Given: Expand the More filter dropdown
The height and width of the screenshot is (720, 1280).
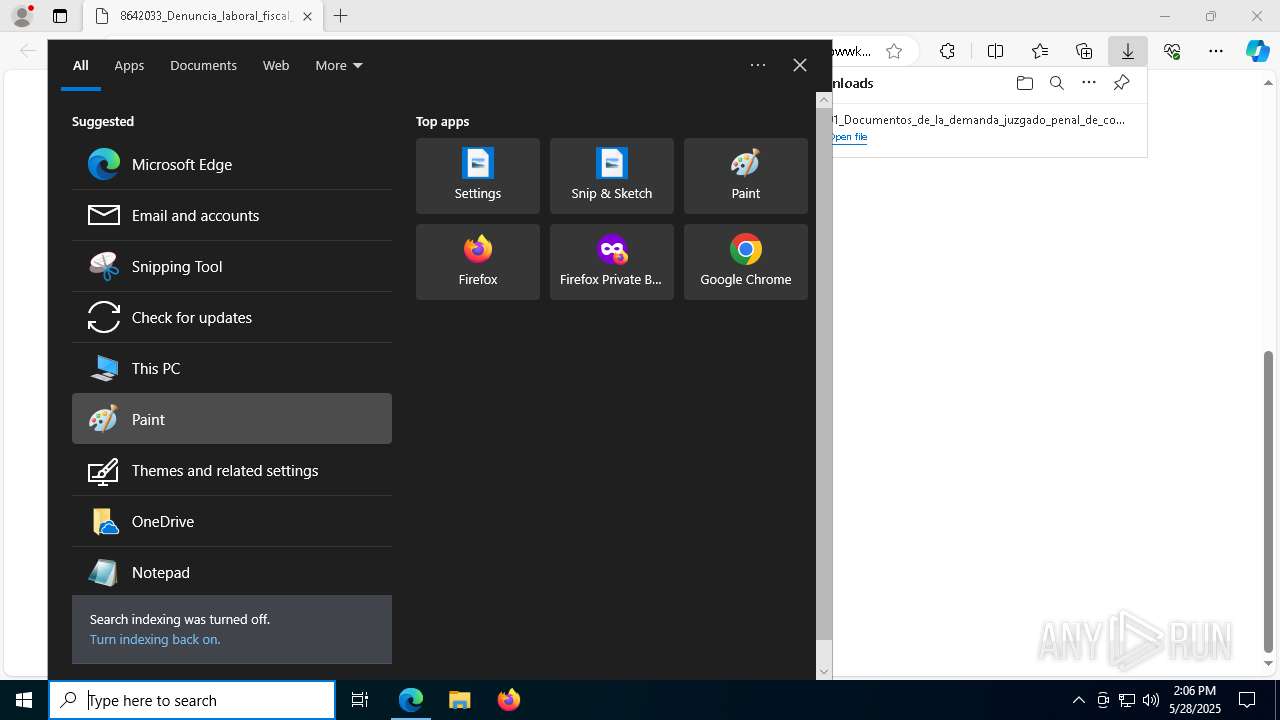Looking at the screenshot, I should [x=339, y=65].
